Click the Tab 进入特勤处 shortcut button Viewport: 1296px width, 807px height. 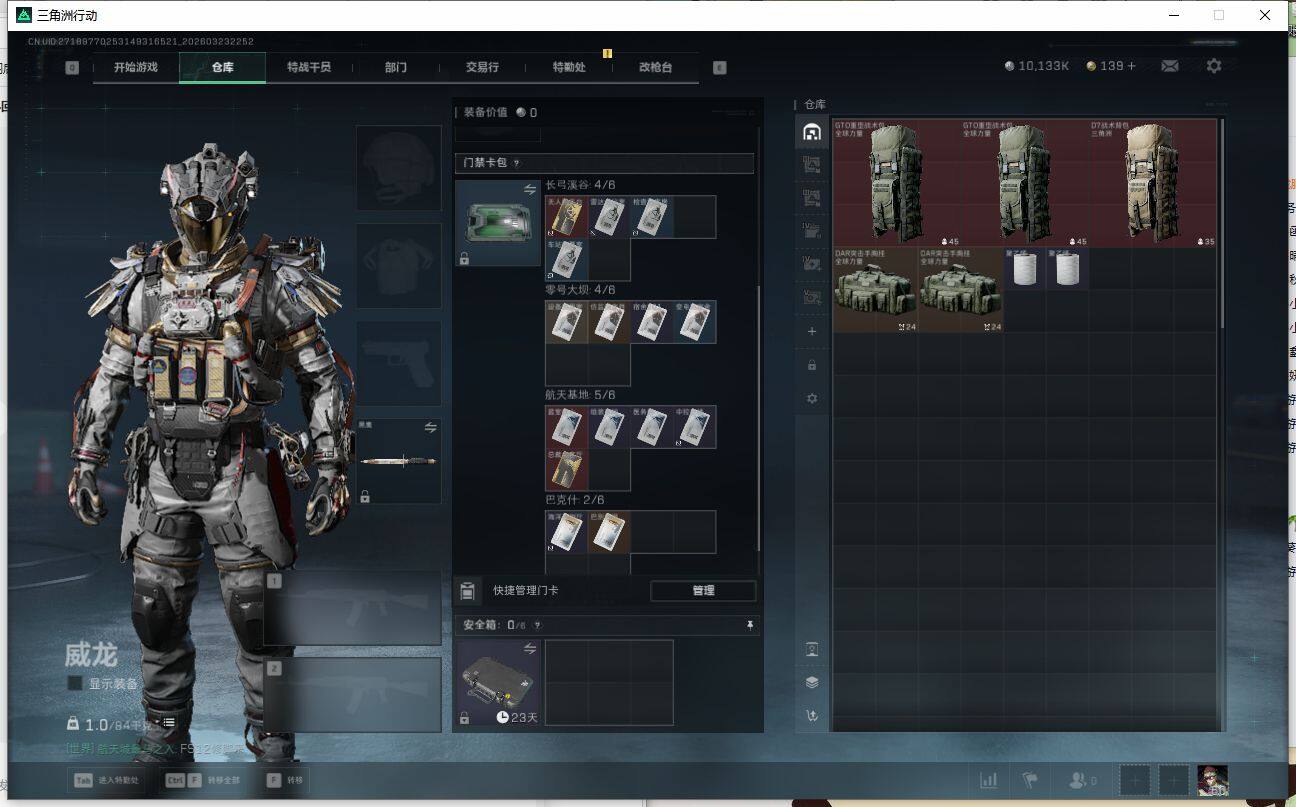(x=108, y=780)
